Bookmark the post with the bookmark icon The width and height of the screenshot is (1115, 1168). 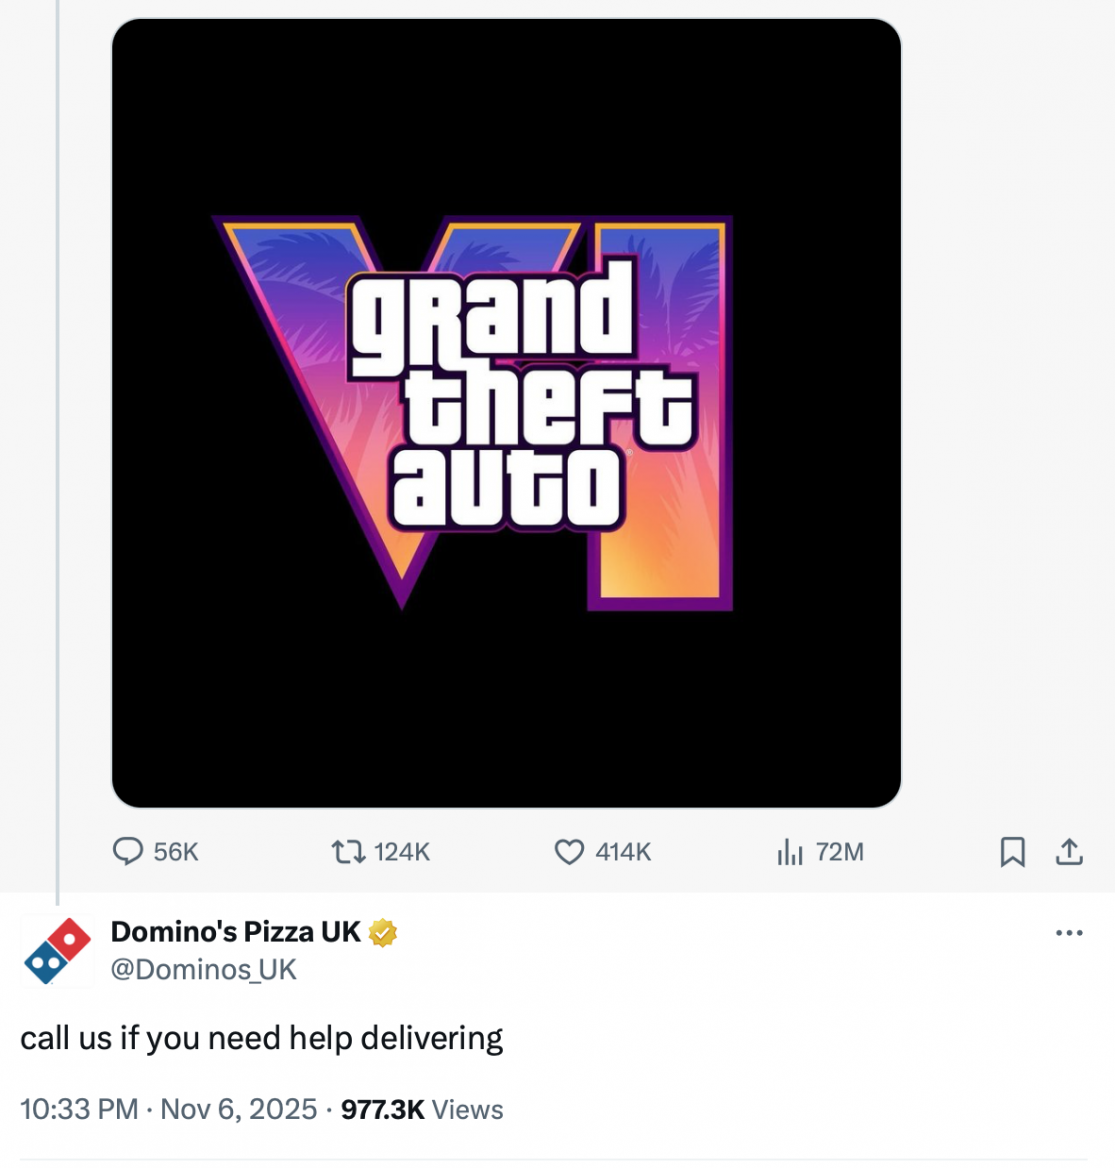1013,852
